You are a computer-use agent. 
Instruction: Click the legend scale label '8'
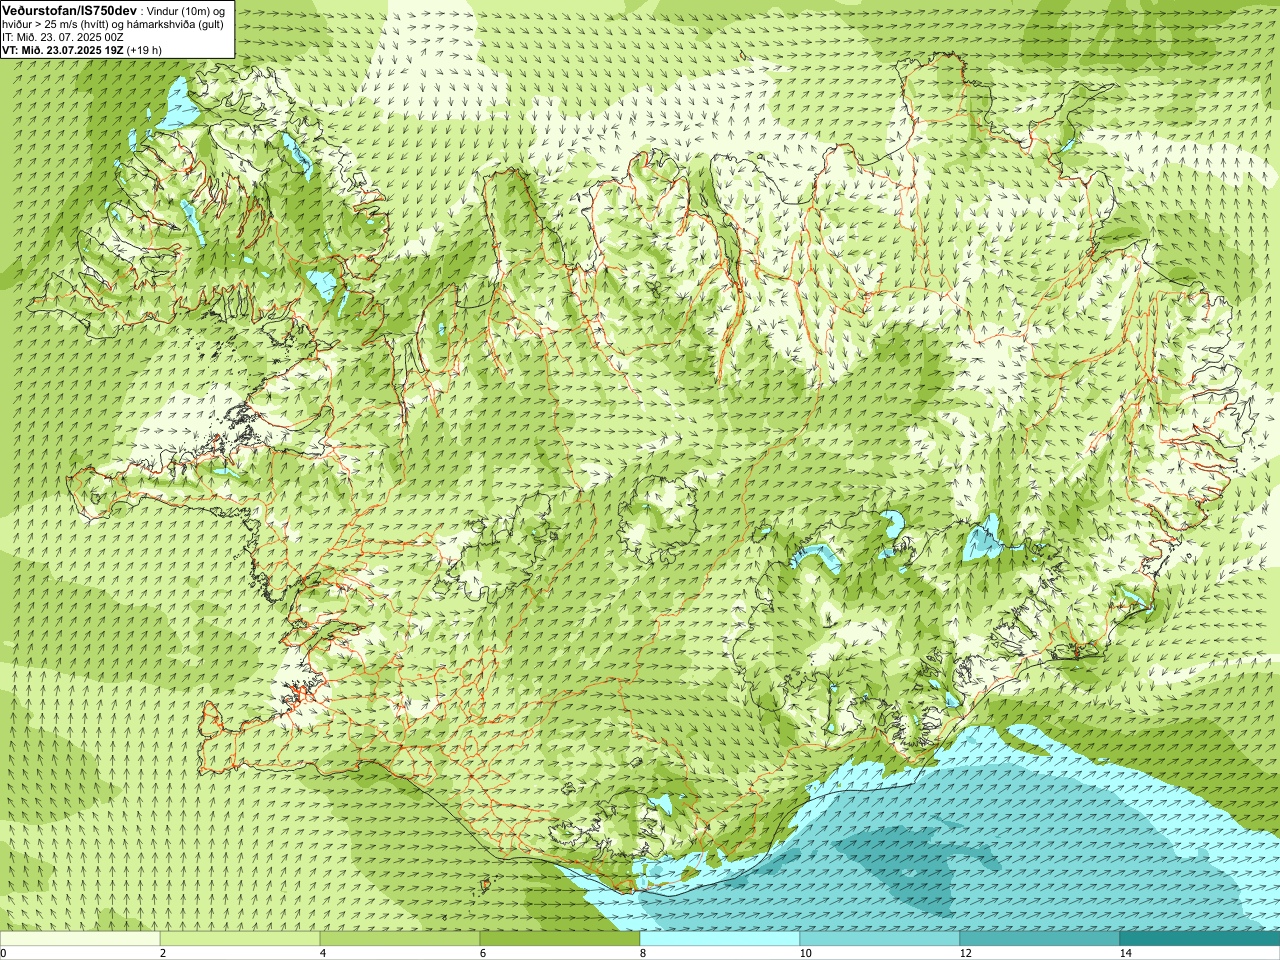coord(643,953)
